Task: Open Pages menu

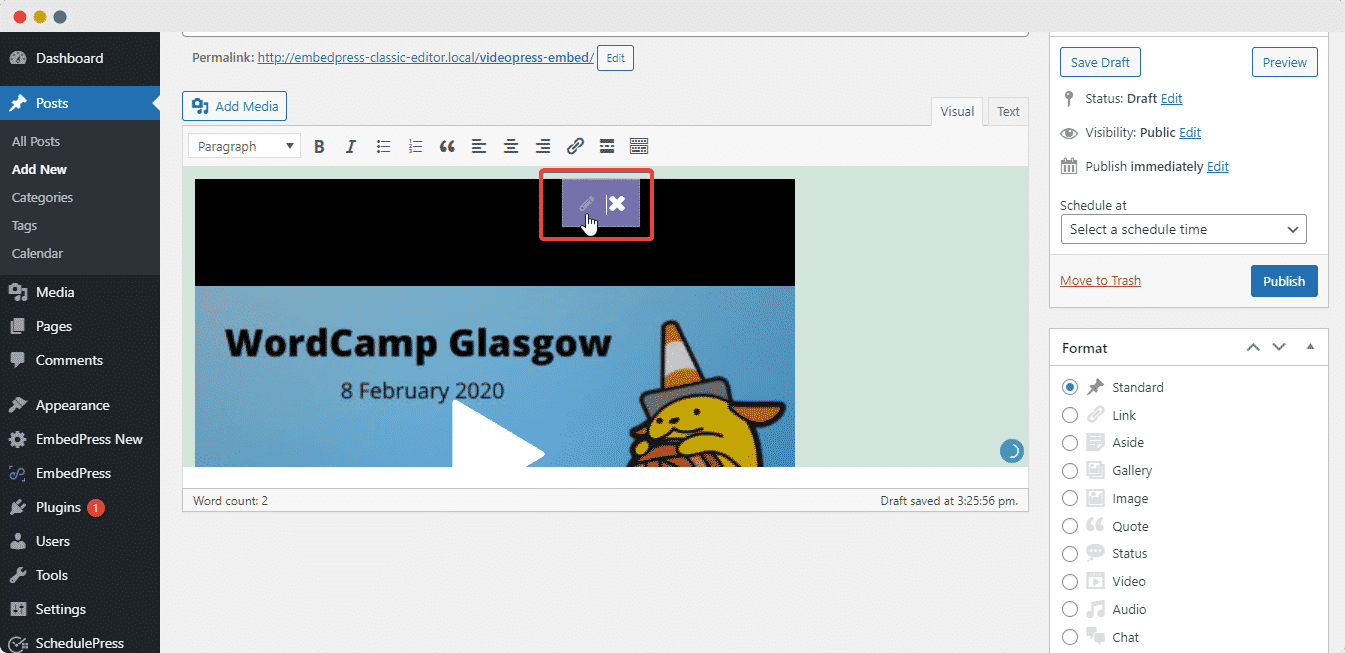Action: click(80, 326)
